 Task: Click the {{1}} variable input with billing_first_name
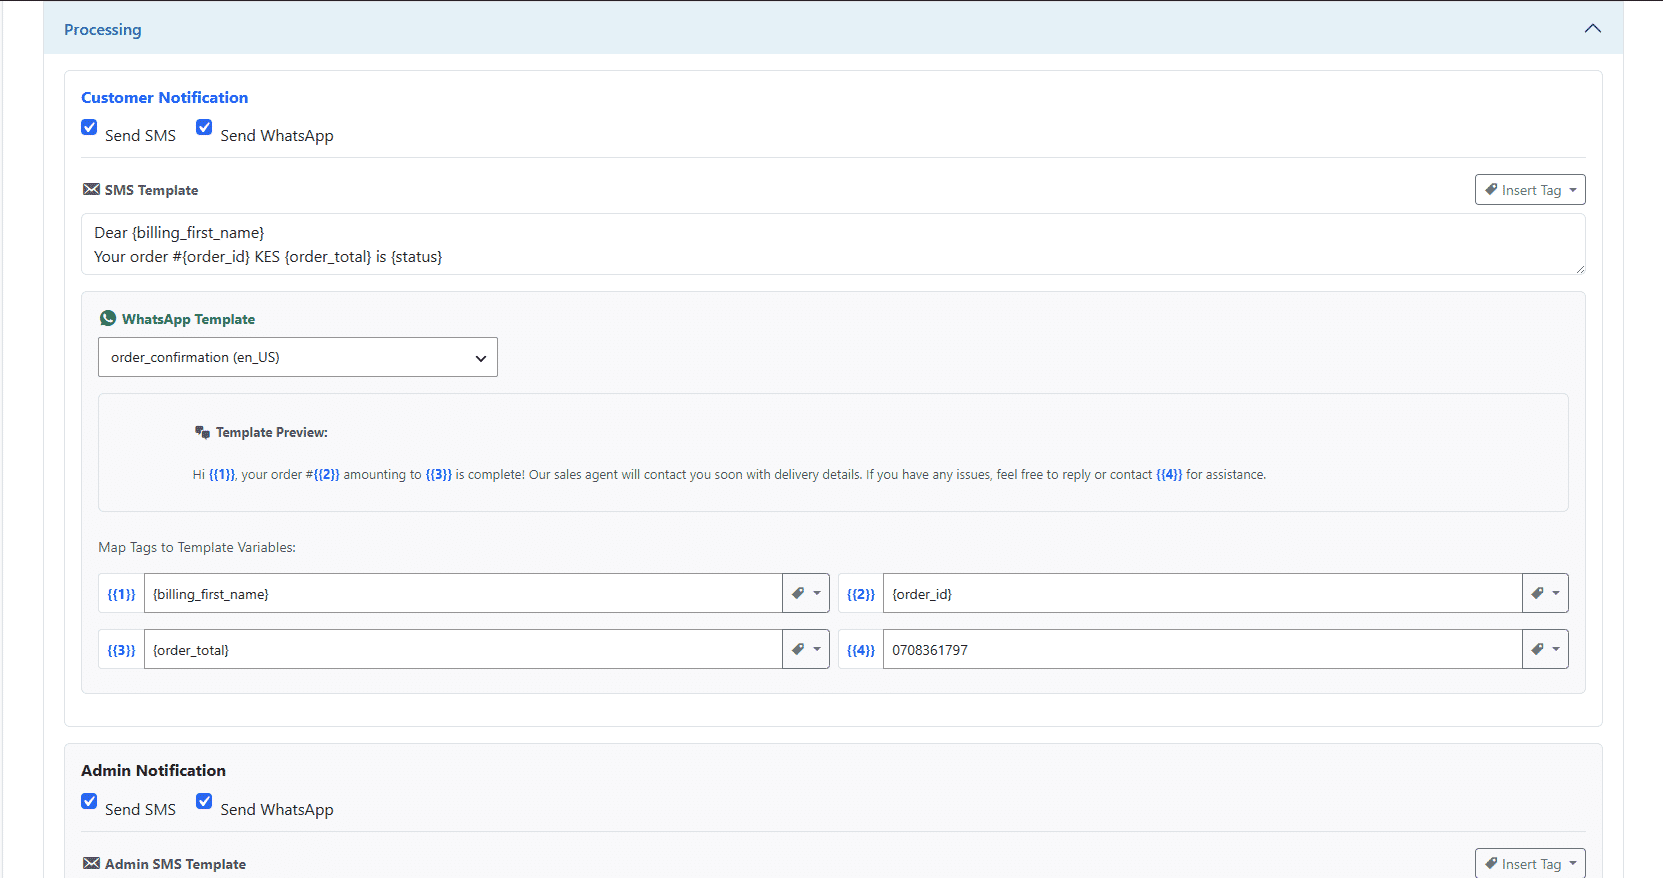[463, 593]
